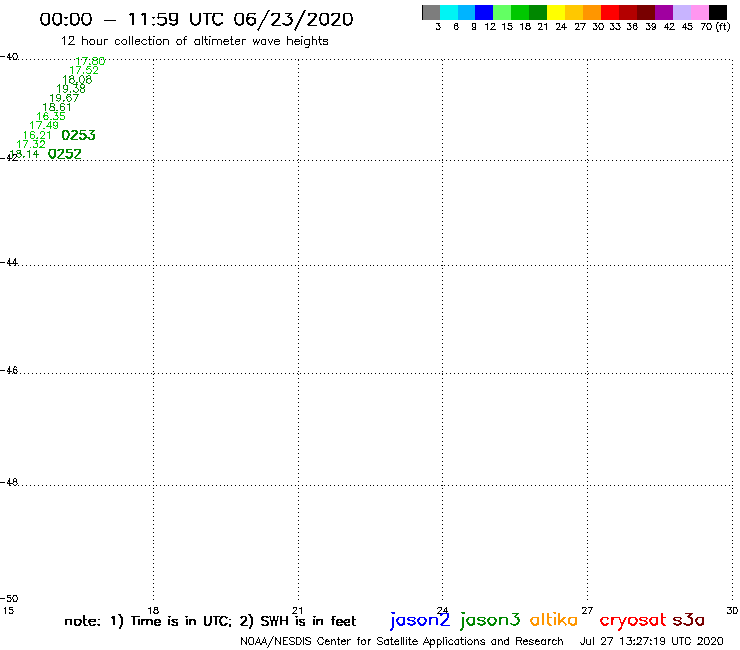Click the jason3 satellite legend label

[490, 620]
